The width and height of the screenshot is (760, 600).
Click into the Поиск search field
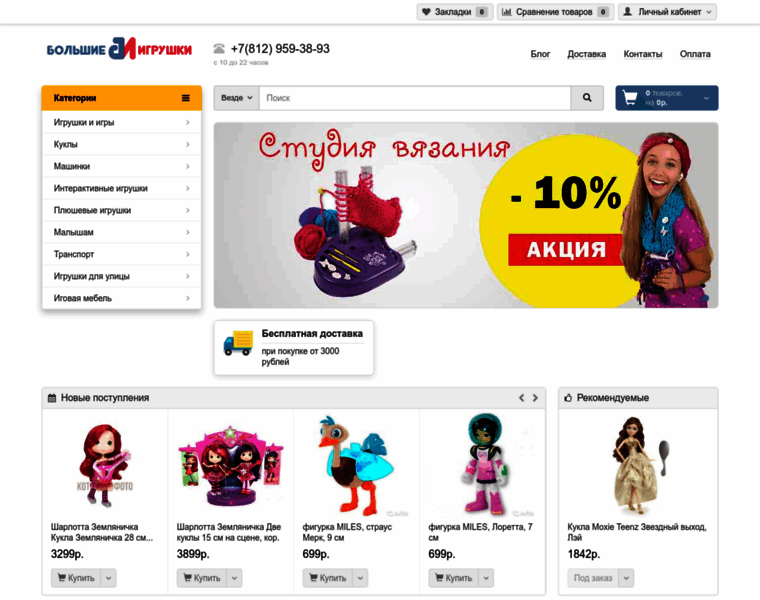point(415,98)
